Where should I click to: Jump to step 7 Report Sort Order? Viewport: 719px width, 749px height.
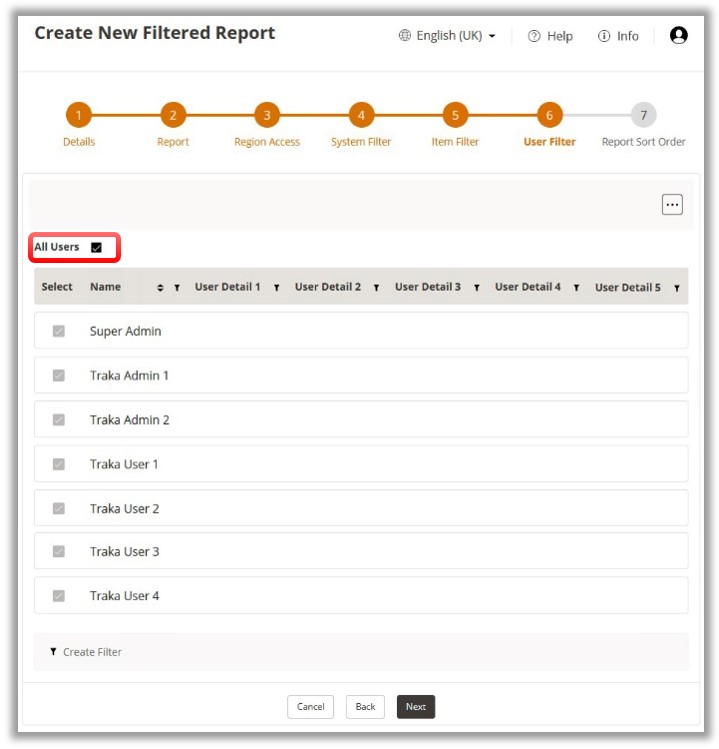click(643, 115)
